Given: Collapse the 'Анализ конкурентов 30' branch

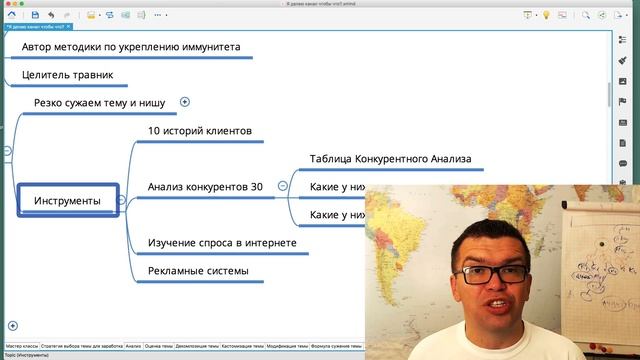Looking at the screenshot, I should pos(282,186).
